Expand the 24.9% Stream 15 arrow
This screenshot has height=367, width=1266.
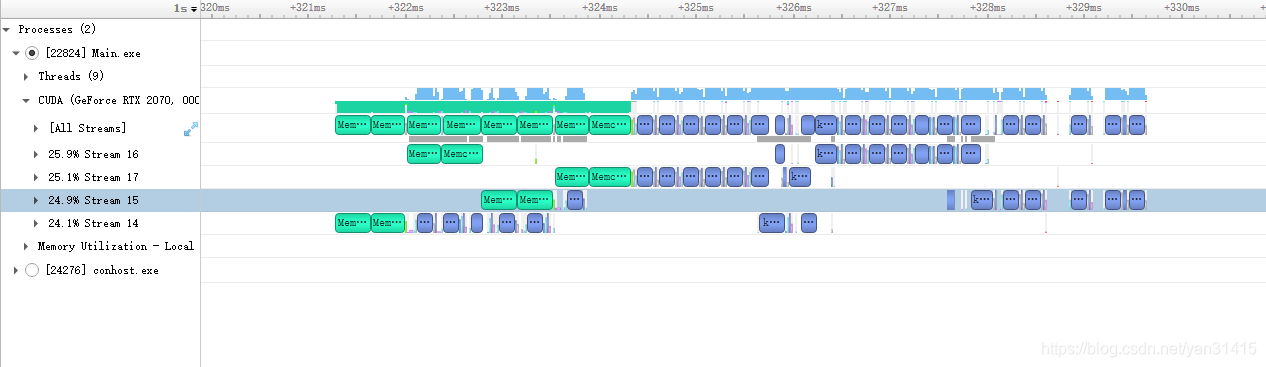[36, 200]
